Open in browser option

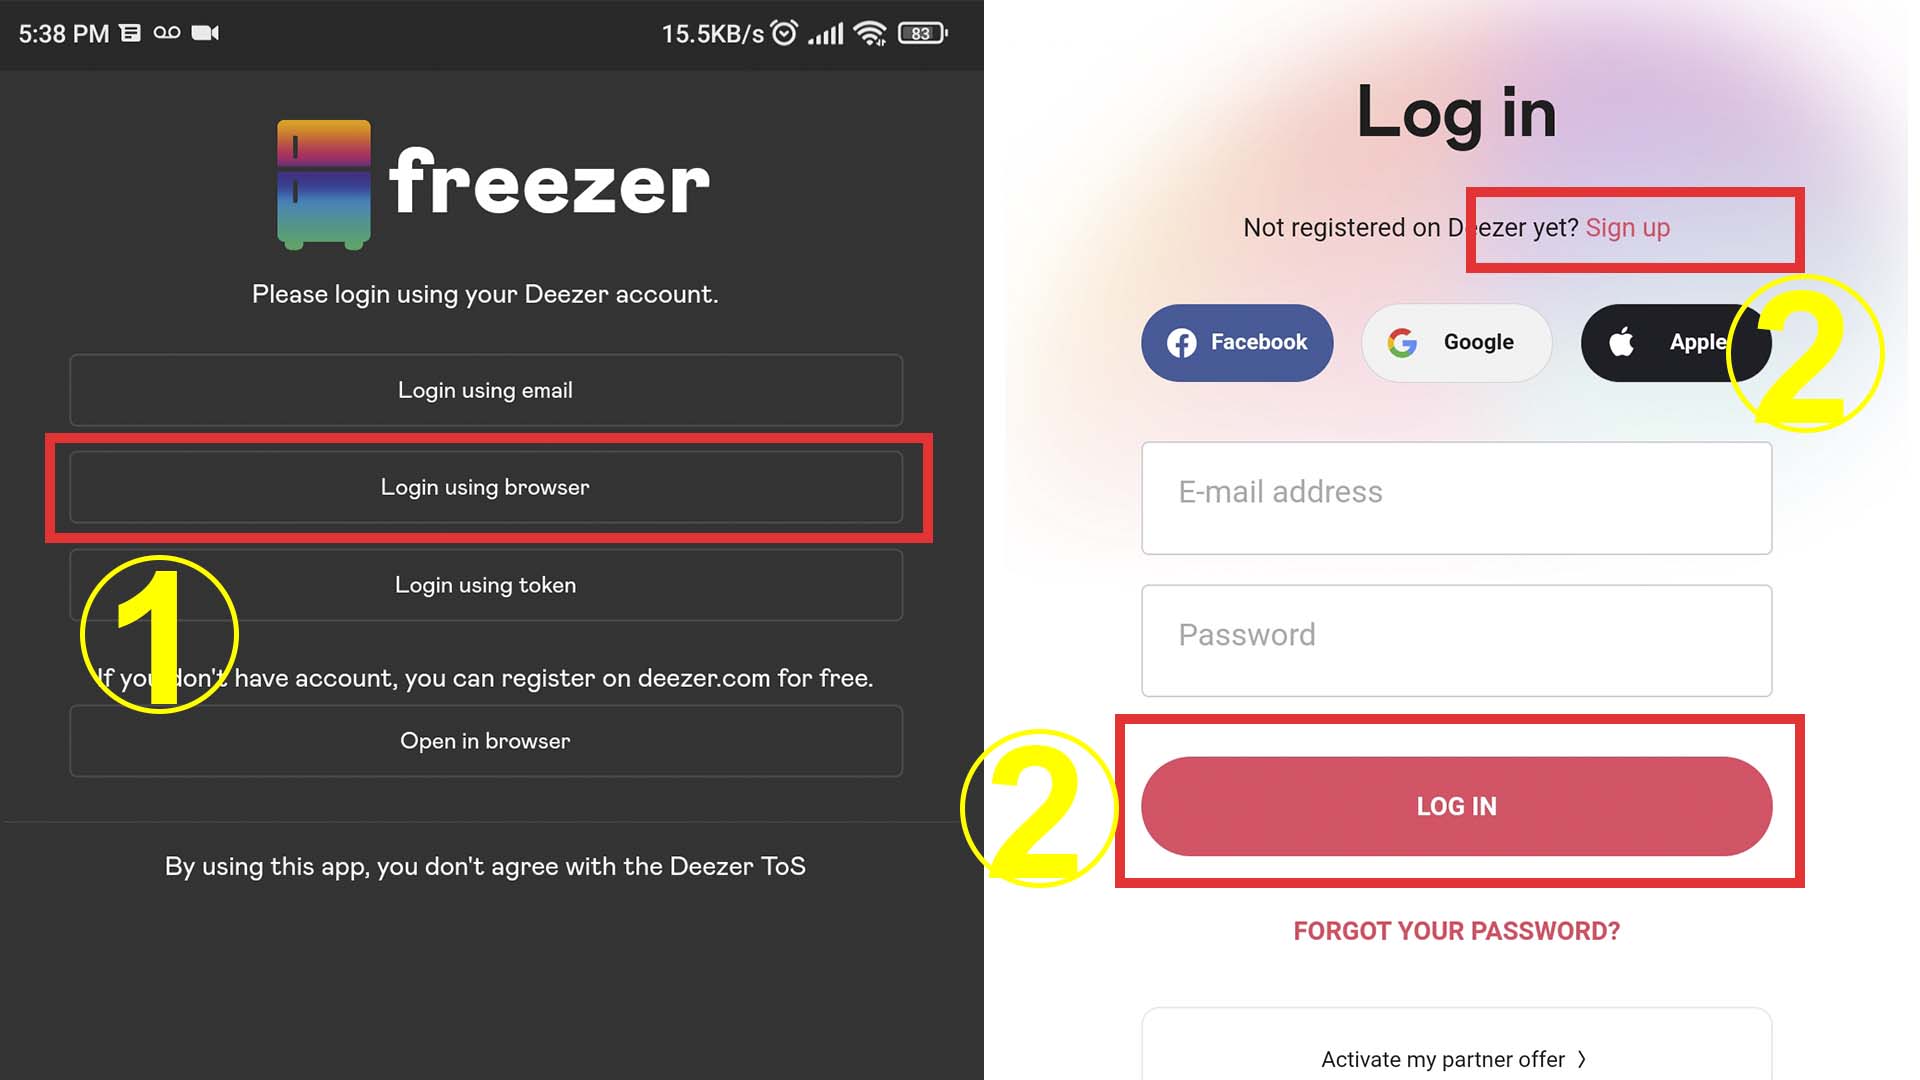485,740
